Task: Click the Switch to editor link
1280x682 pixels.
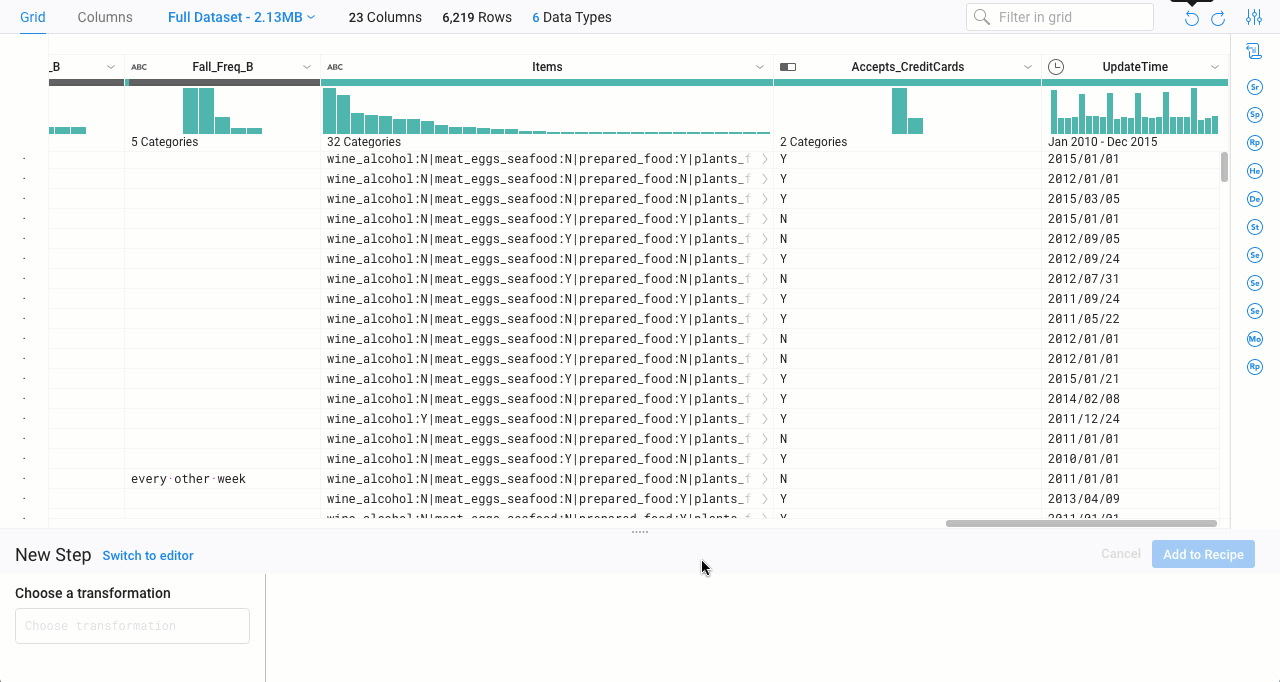Action: click(148, 555)
